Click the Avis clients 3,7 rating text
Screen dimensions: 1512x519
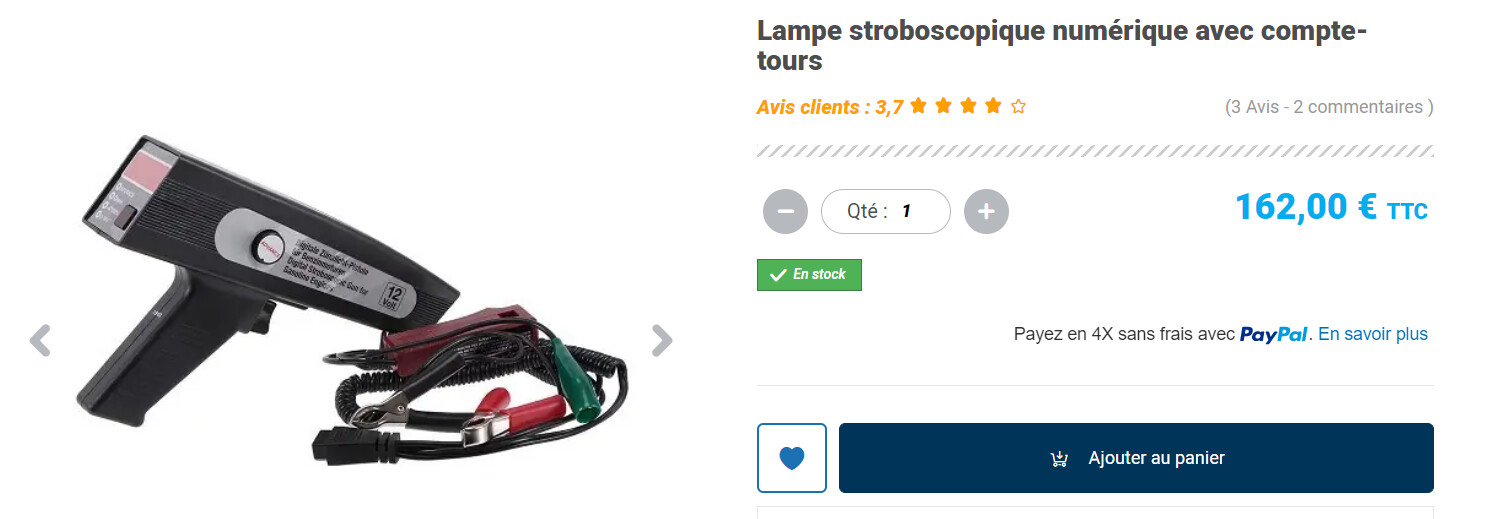point(830,107)
